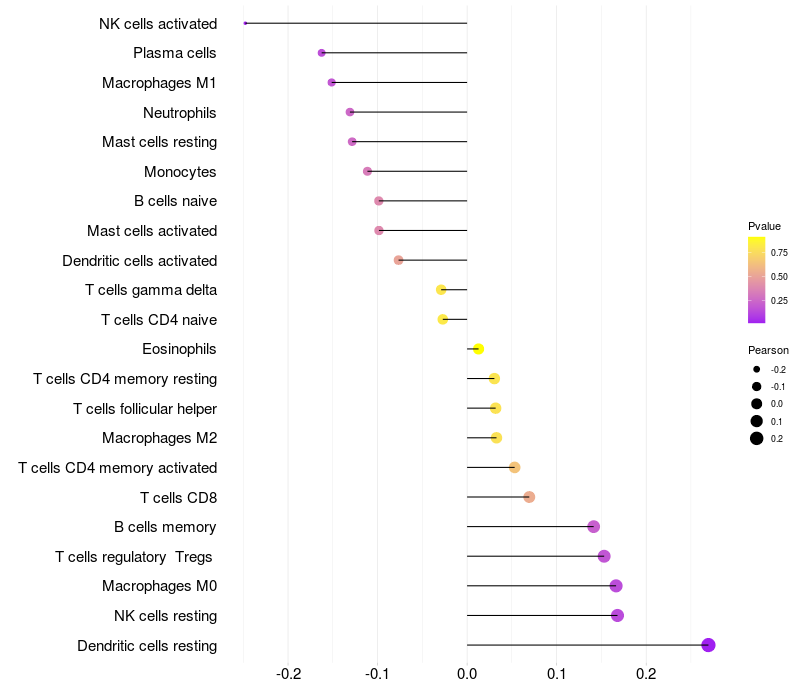The image size is (800, 700).
Task: Click the Pearson 0.0 legend circle
Action: [757, 404]
